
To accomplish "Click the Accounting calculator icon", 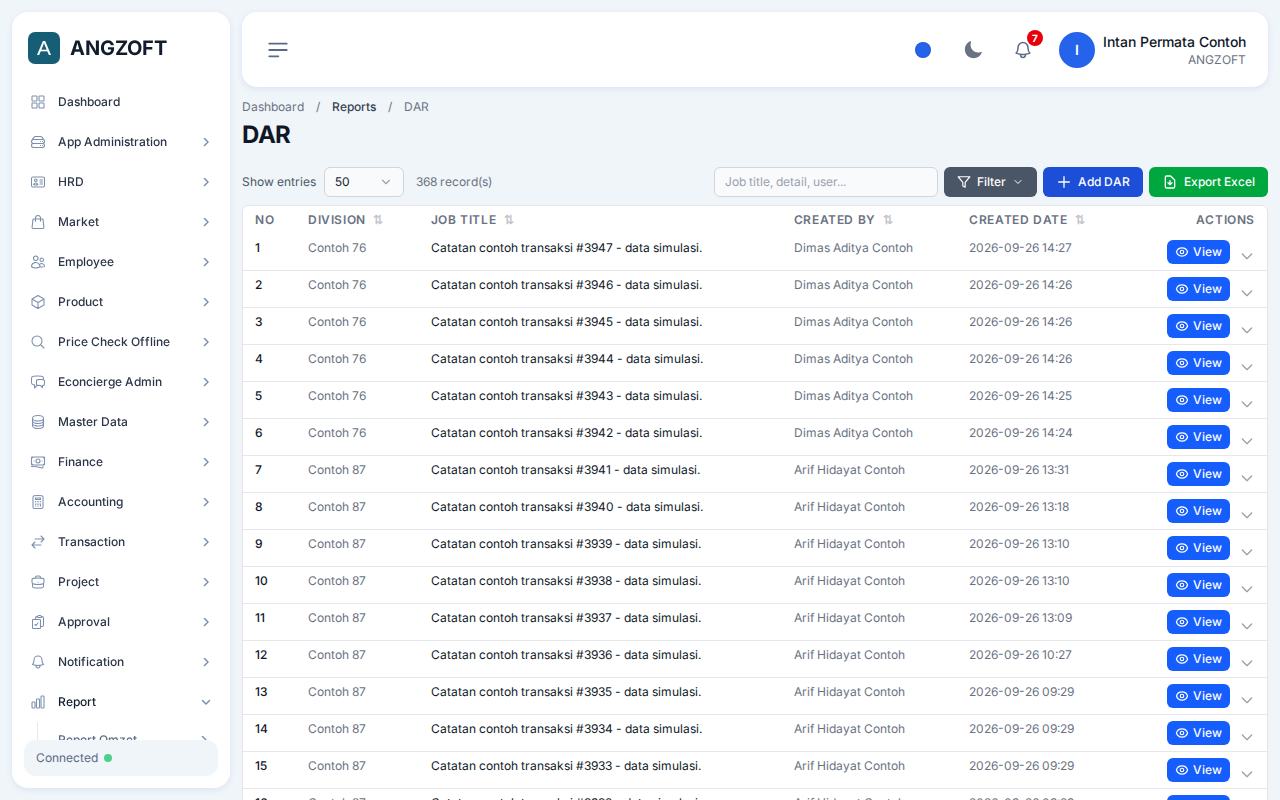I will click(38, 502).
